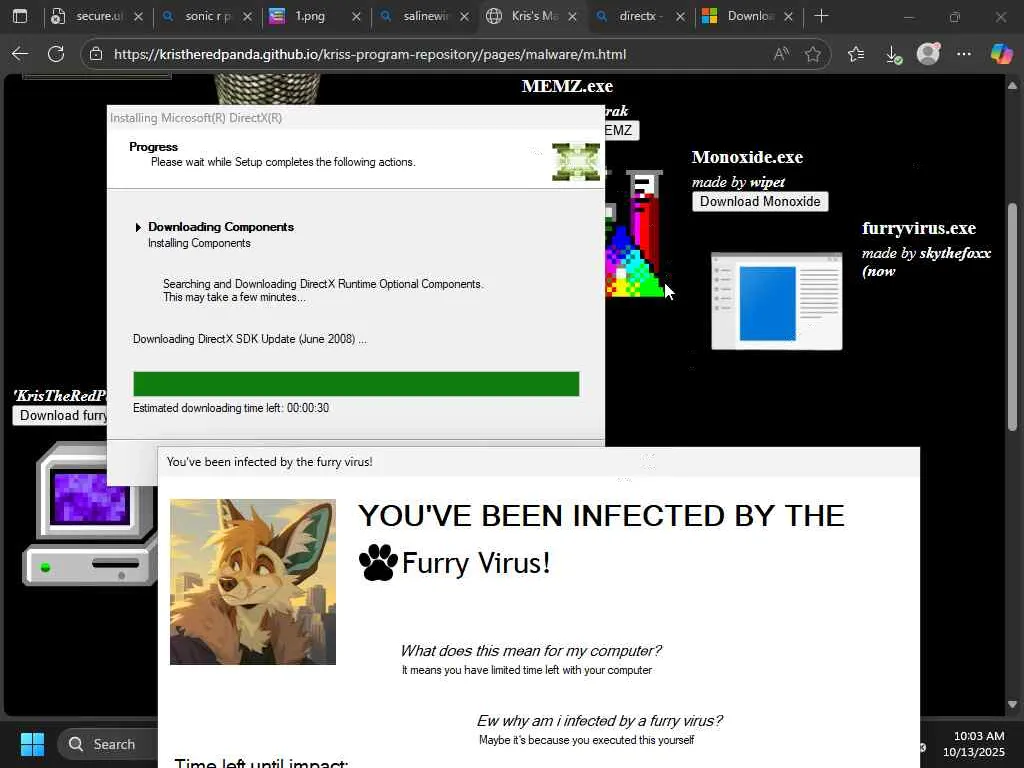The width and height of the screenshot is (1024, 768).
Task: Click the furryvirus.exe heading
Action: (x=919, y=228)
